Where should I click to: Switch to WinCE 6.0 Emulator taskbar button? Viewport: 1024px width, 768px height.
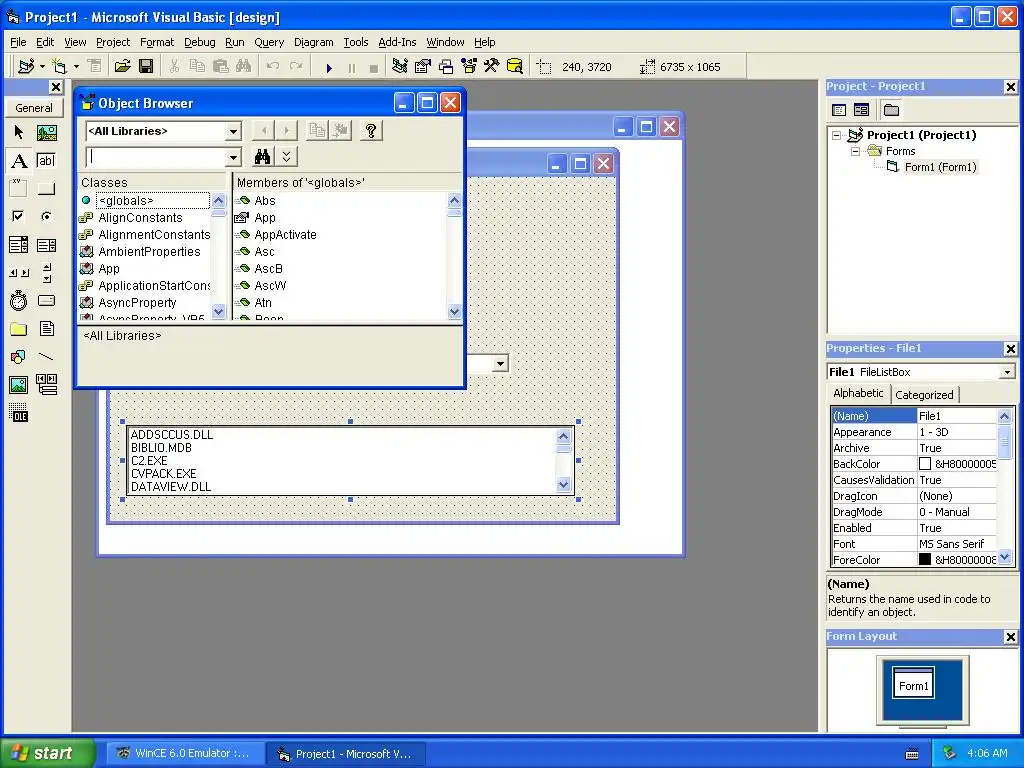point(183,753)
